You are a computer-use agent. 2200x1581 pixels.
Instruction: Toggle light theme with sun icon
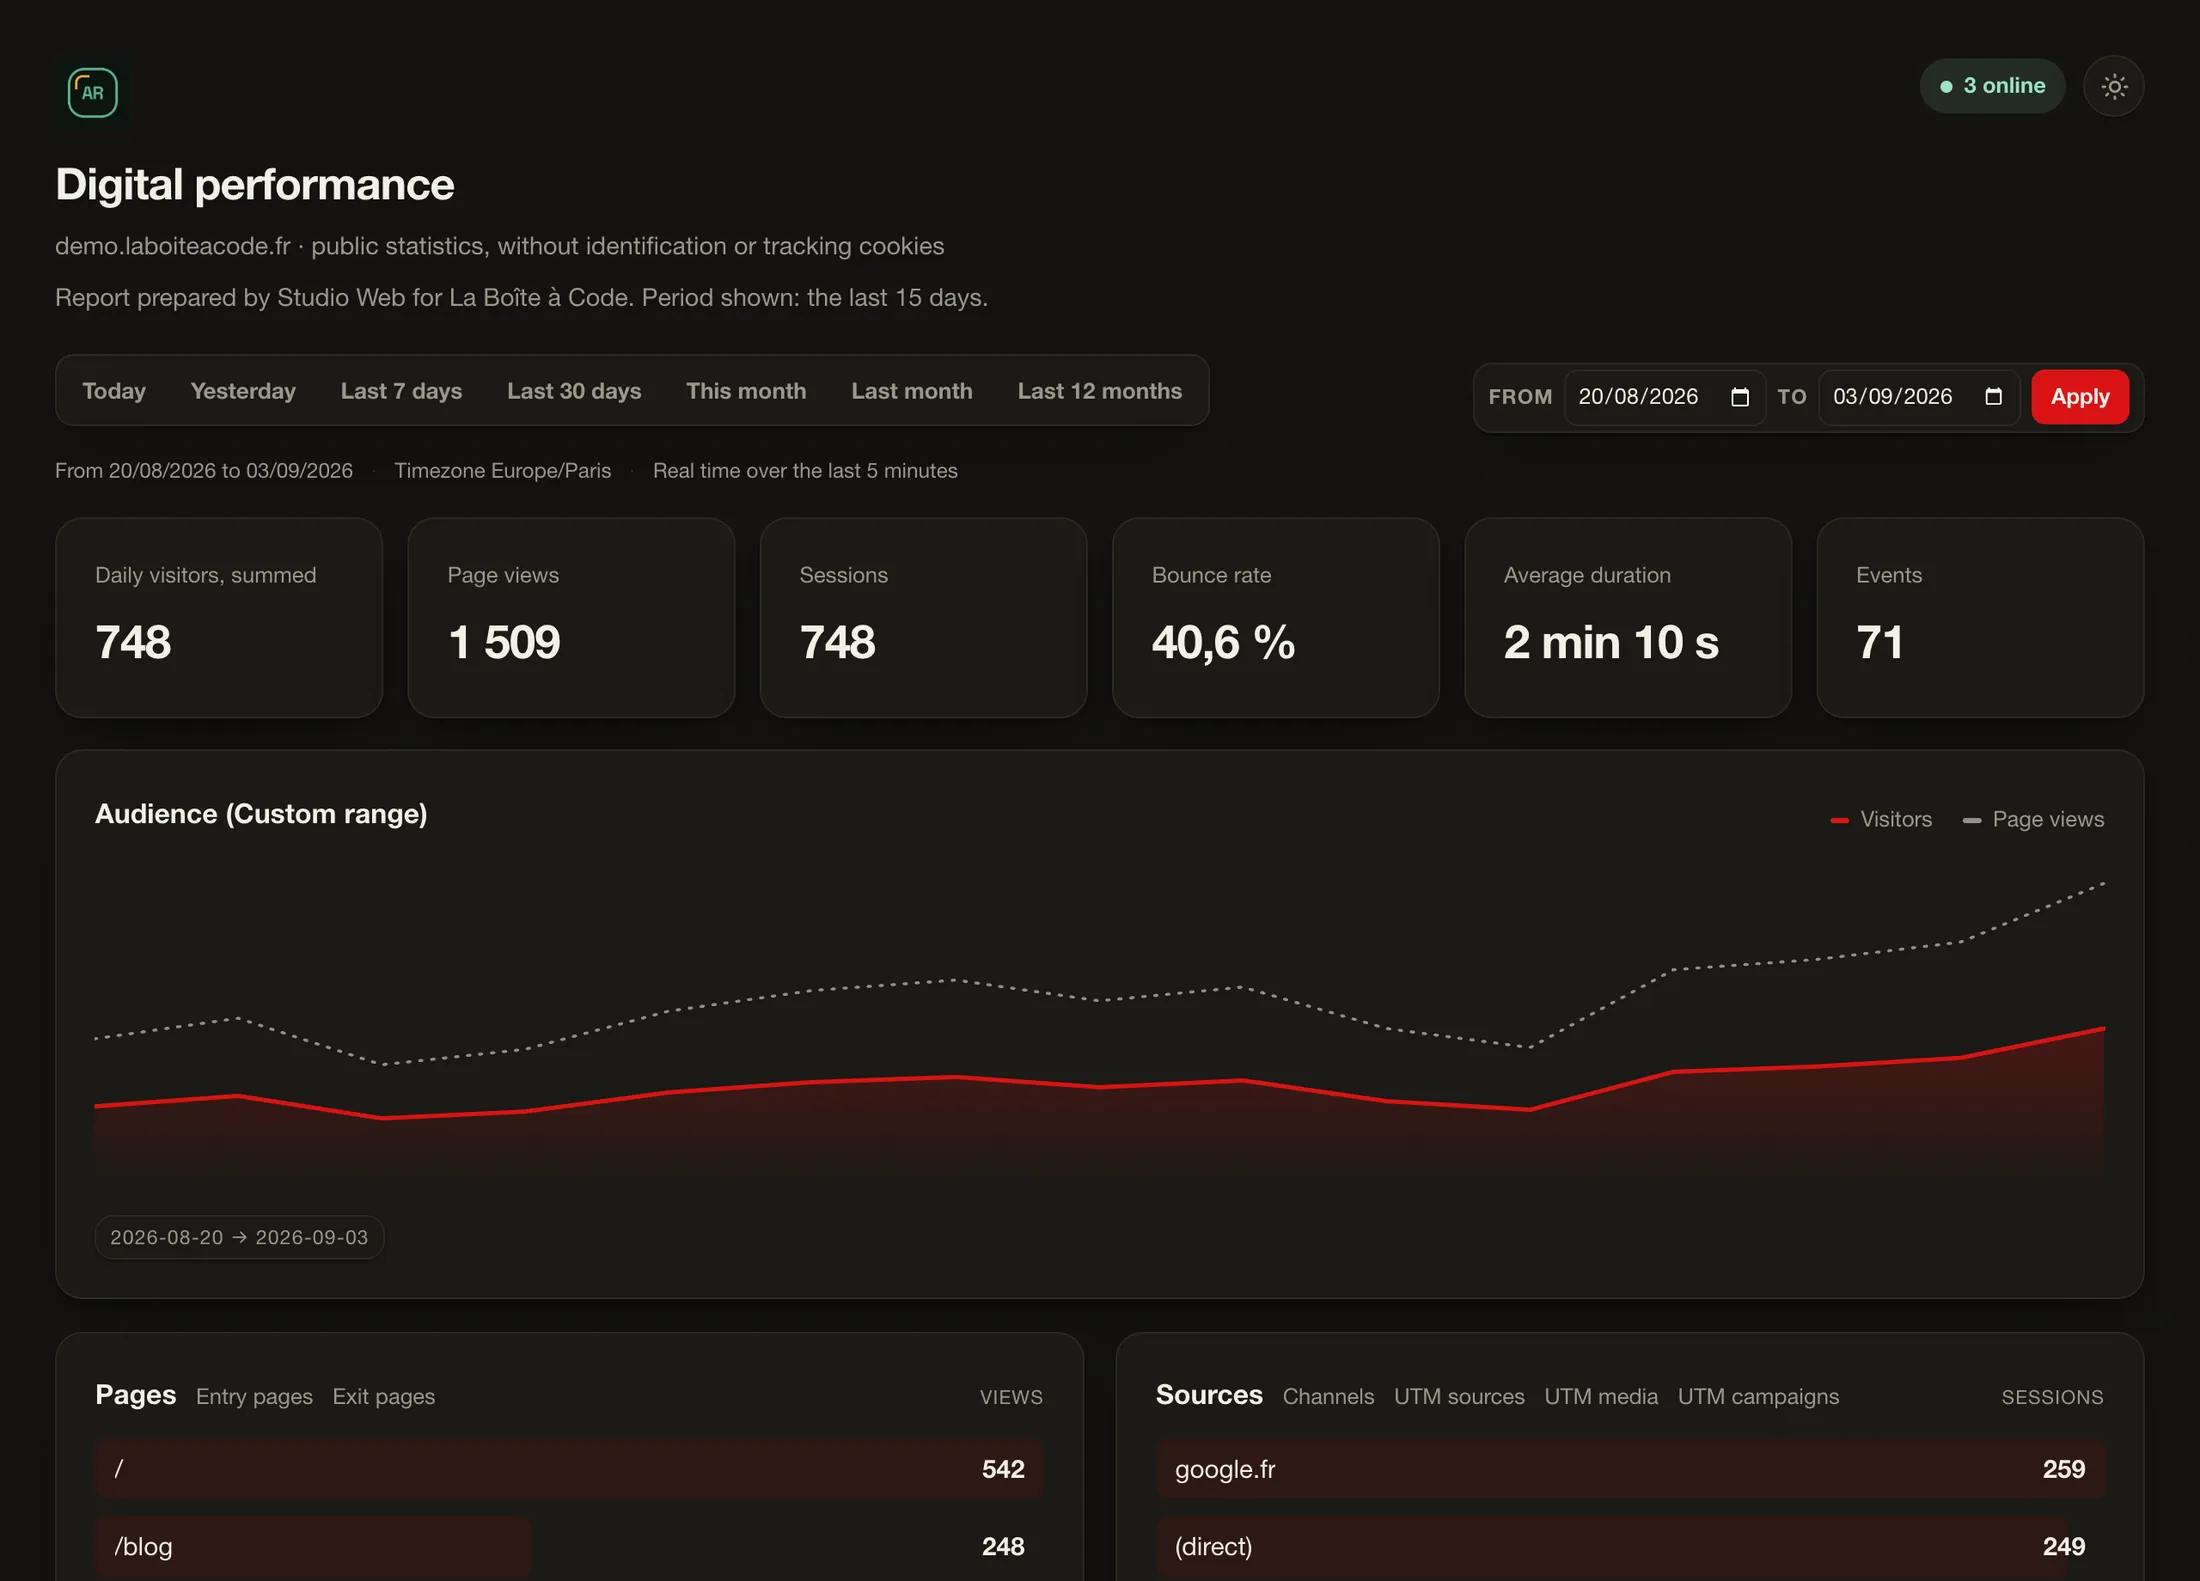click(x=2113, y=86)
